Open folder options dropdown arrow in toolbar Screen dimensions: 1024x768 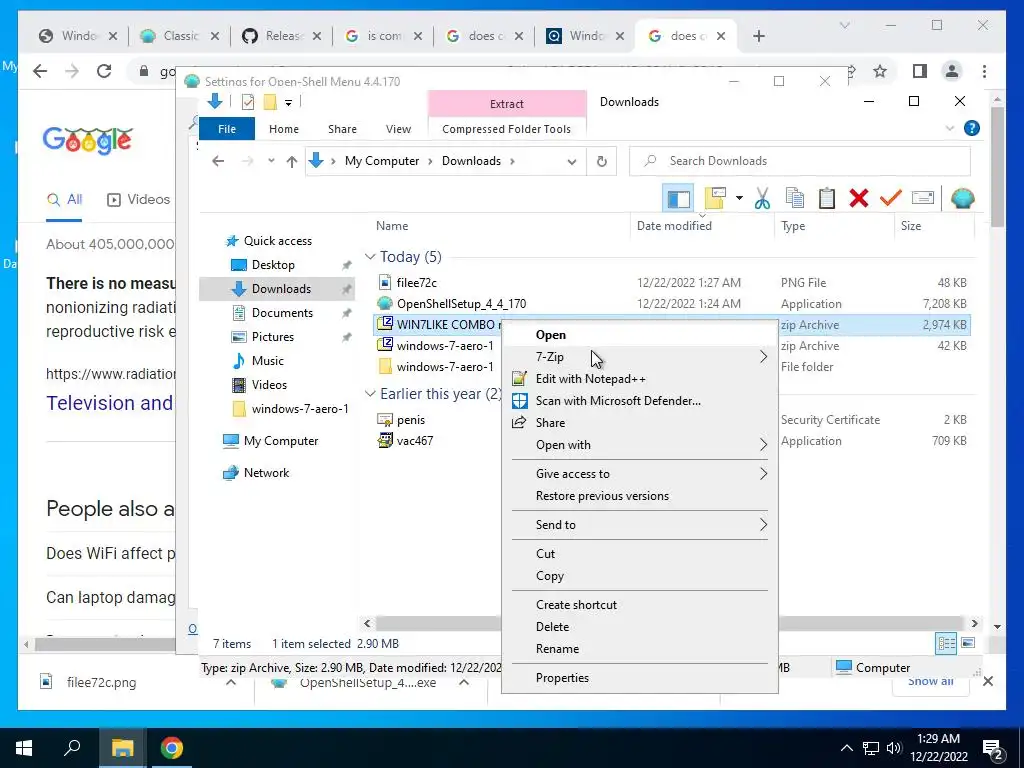point(739,198)
